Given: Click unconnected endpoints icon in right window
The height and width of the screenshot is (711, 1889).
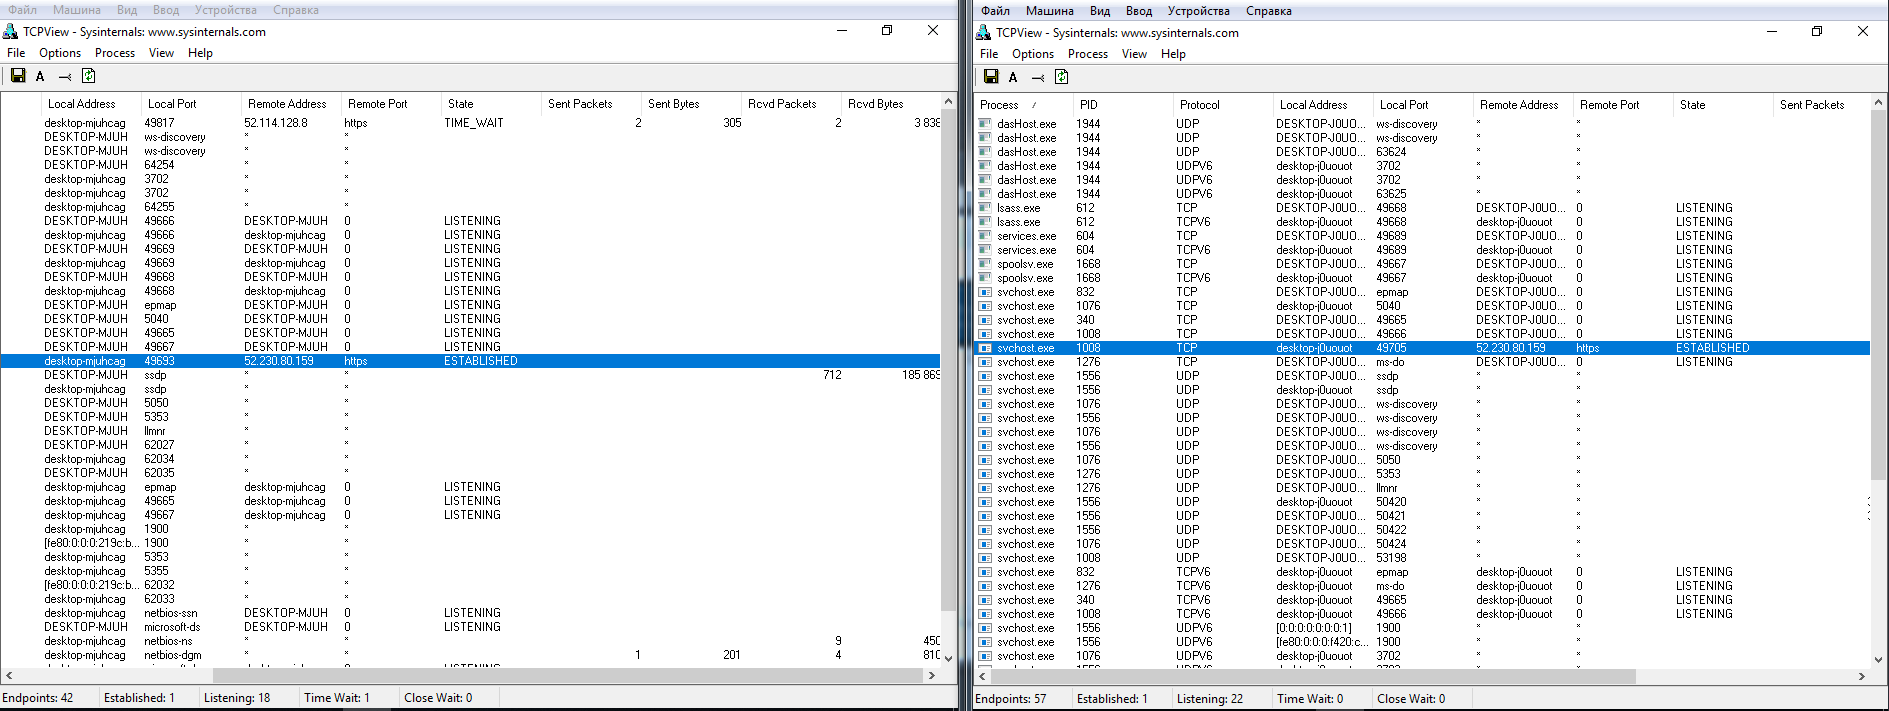Looking at the screenshot, I should [1038, 77].
